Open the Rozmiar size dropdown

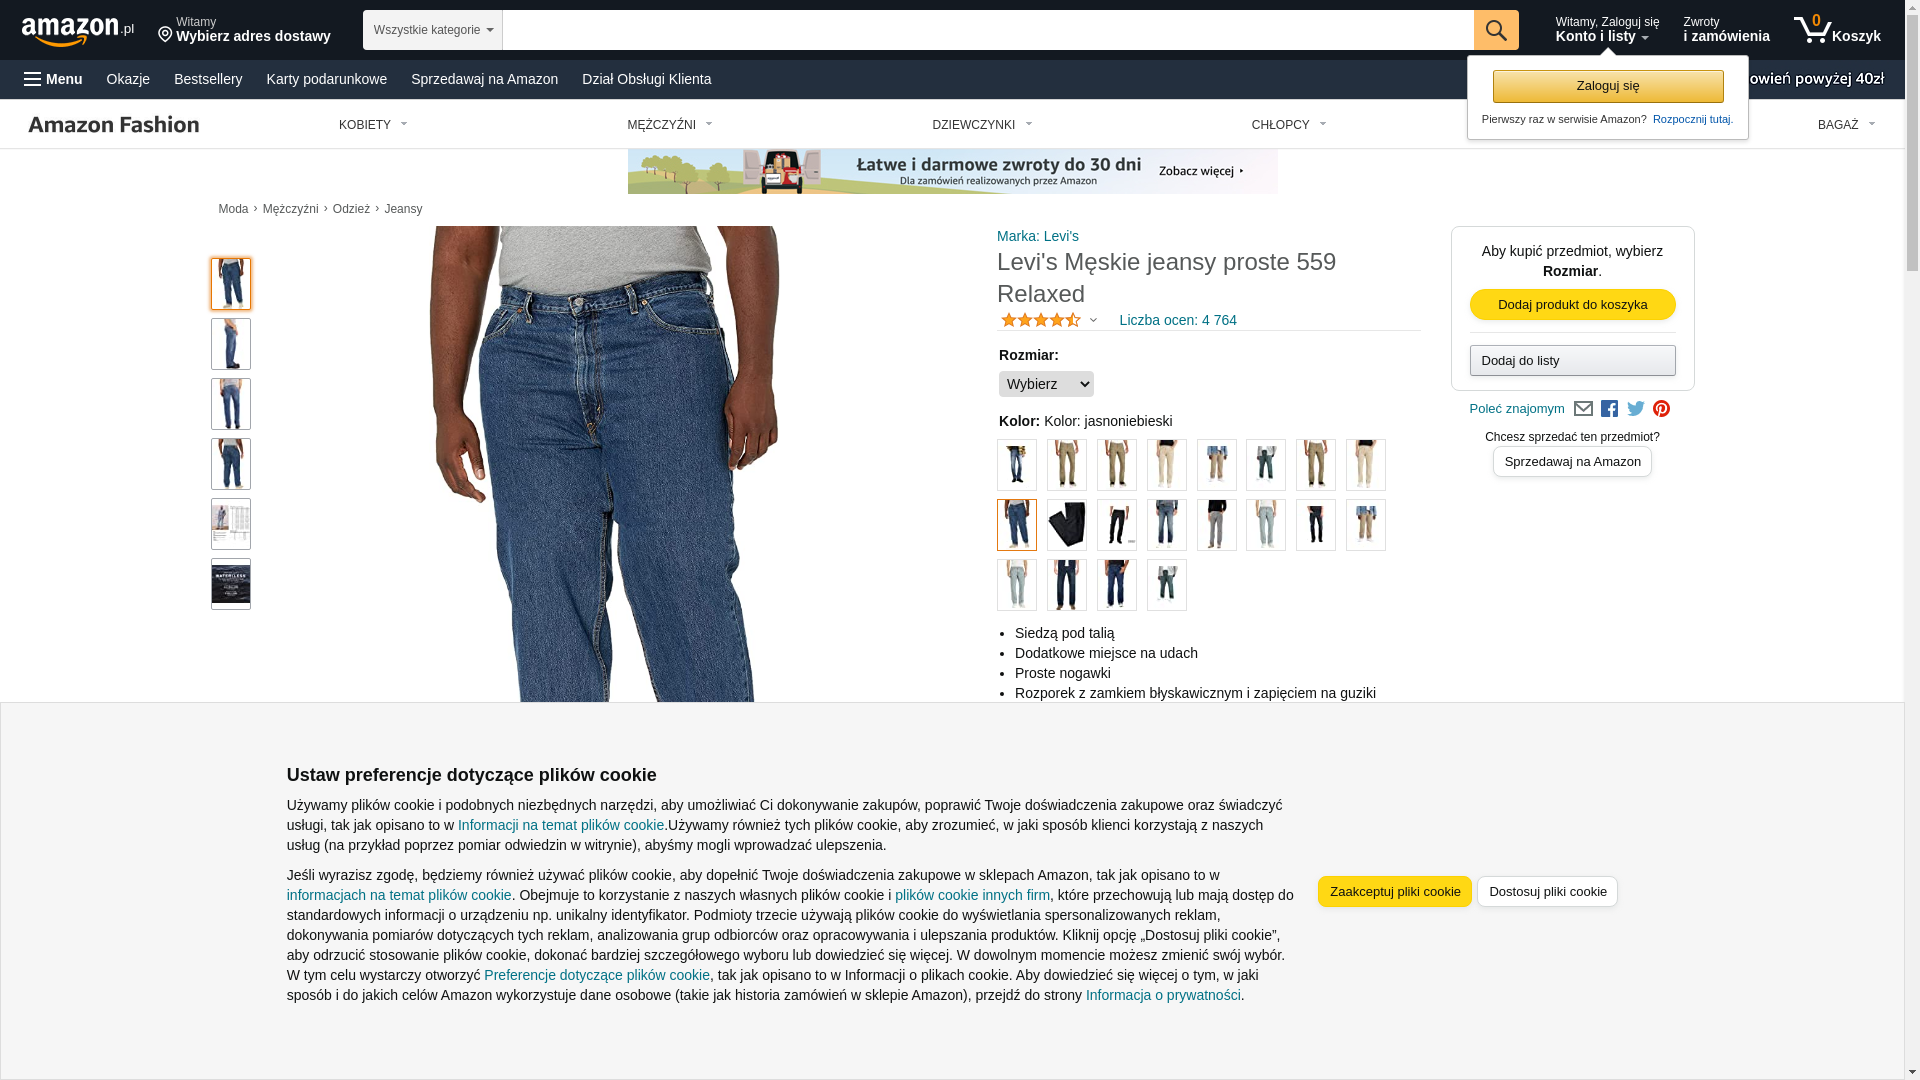coord(1046,384)
